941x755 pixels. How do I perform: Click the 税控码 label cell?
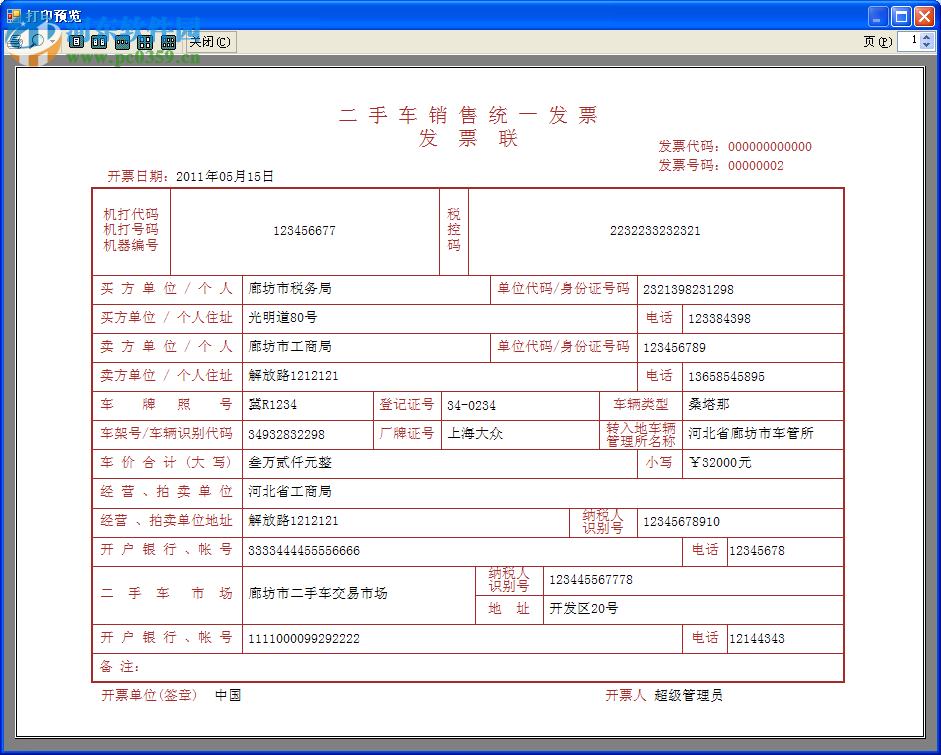[454, 230]
